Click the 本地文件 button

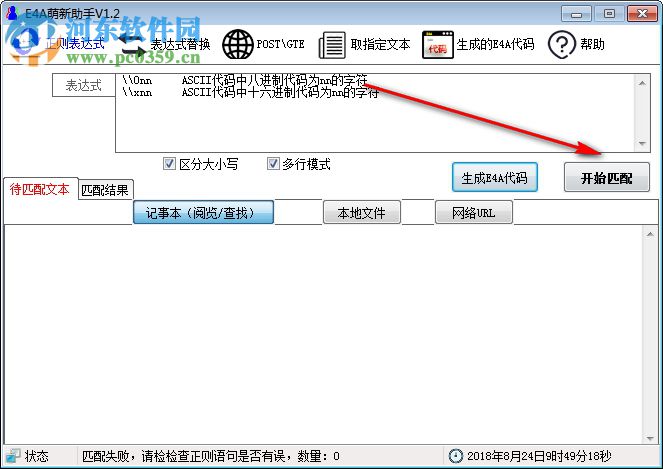[362, 212]
